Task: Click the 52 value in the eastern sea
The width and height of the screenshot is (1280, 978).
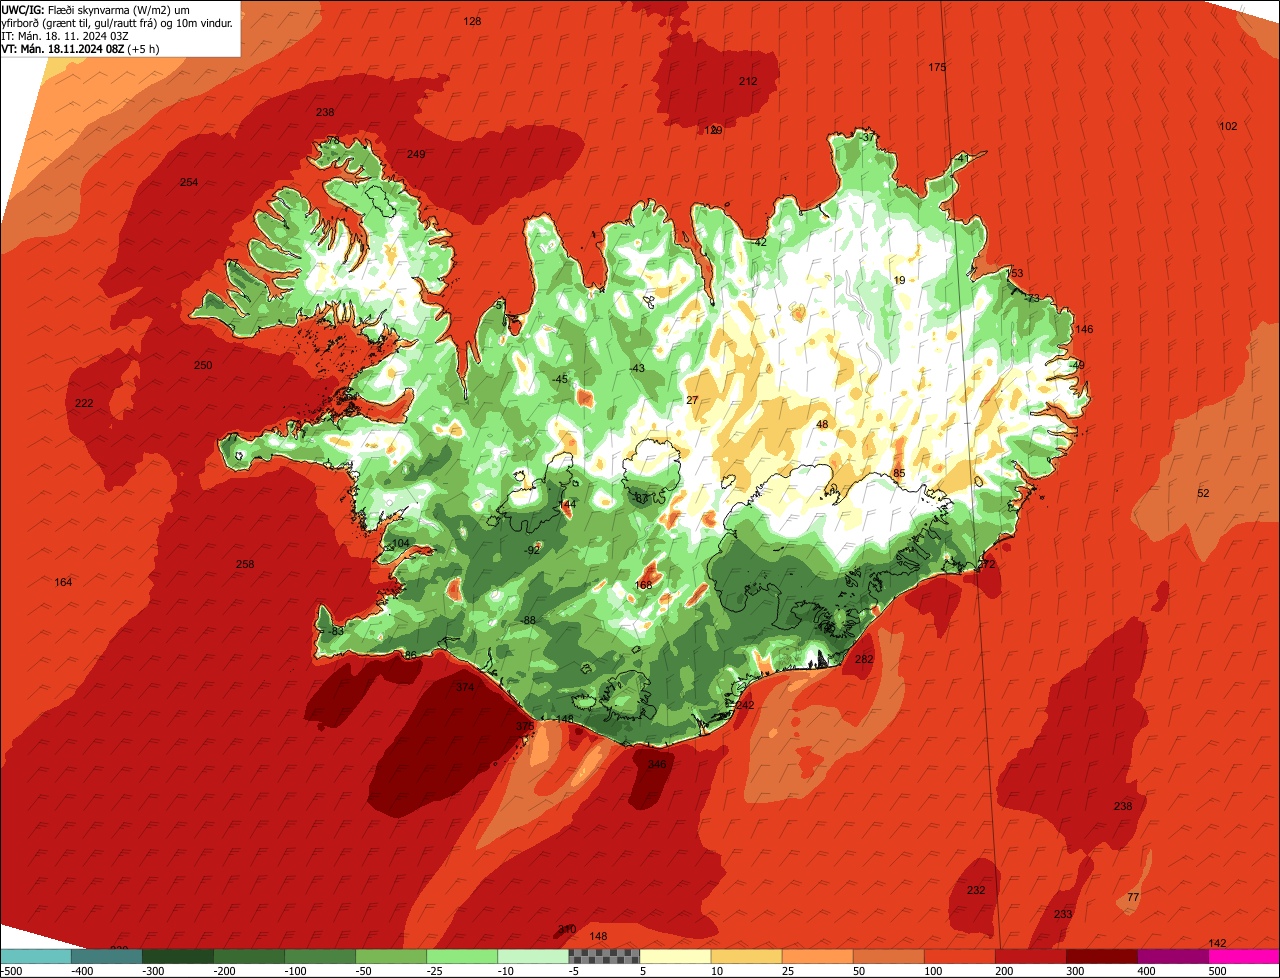Action: click(x=1203, y=493)
